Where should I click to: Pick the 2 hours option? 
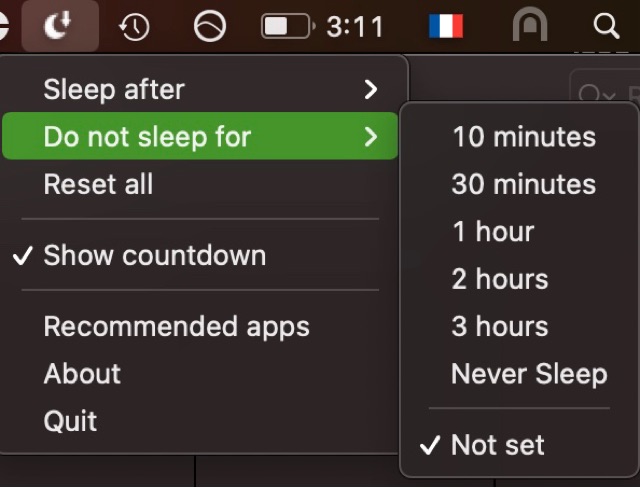tap(500, 279)
